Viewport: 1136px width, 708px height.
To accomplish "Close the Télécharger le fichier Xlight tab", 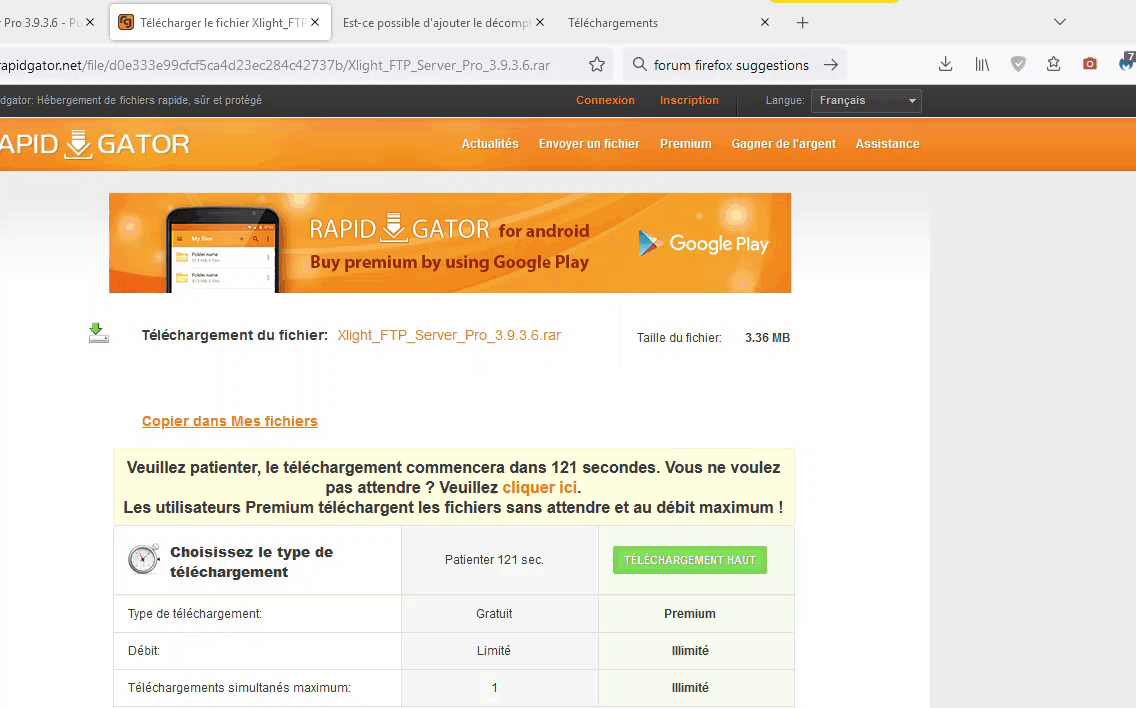I will pyautogui.click(x=315, y=22).
